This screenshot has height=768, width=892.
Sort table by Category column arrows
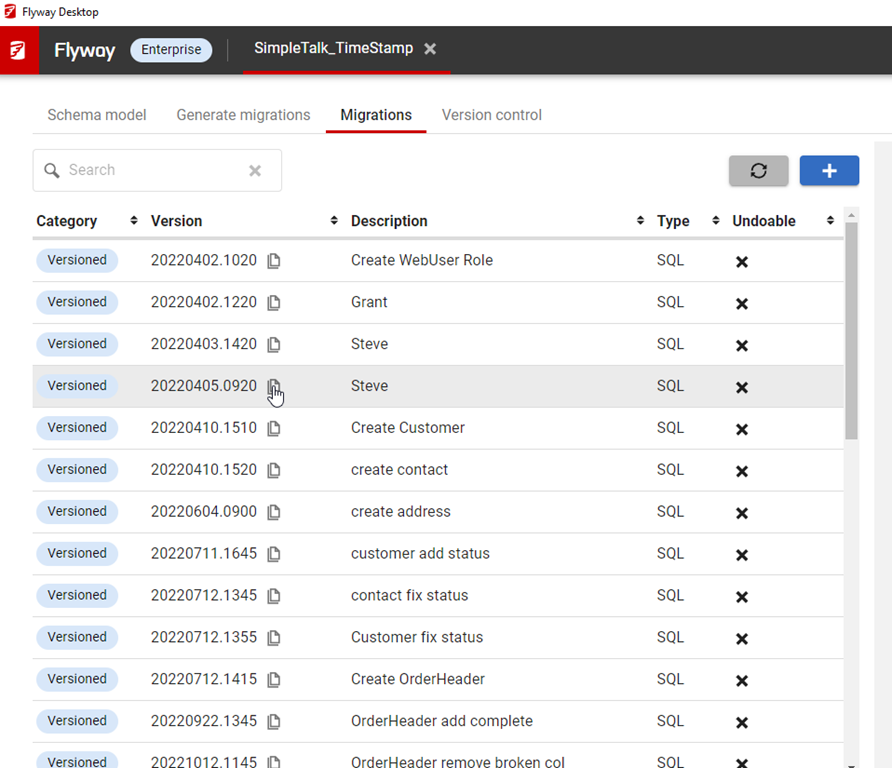click(134, 221)
